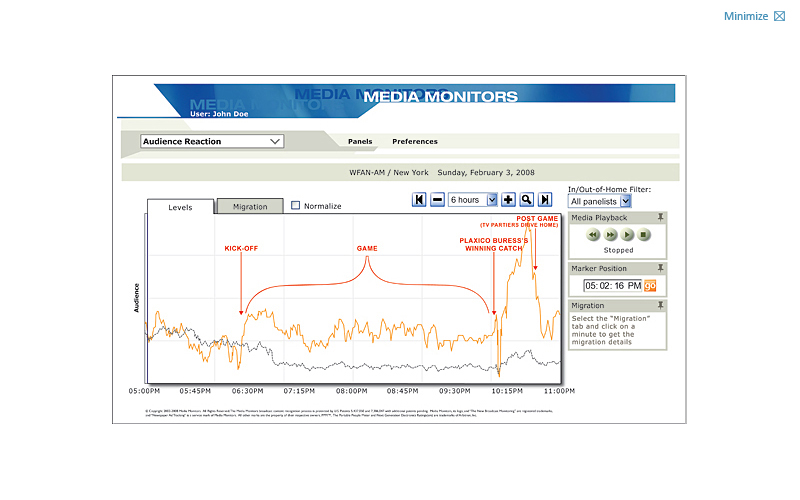Jump to end of timeline button
This screenshot has height=500, width=800.
[545, 199]
